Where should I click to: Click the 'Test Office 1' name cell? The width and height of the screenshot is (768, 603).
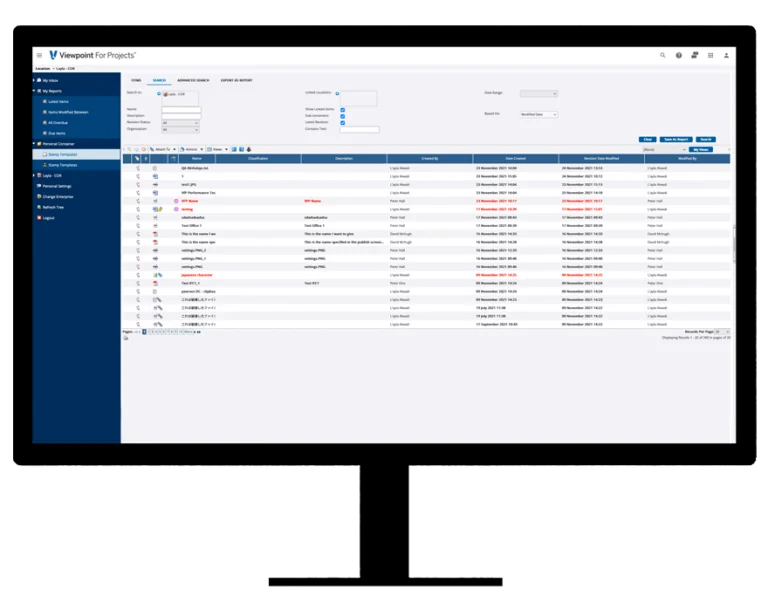point(192,226)
